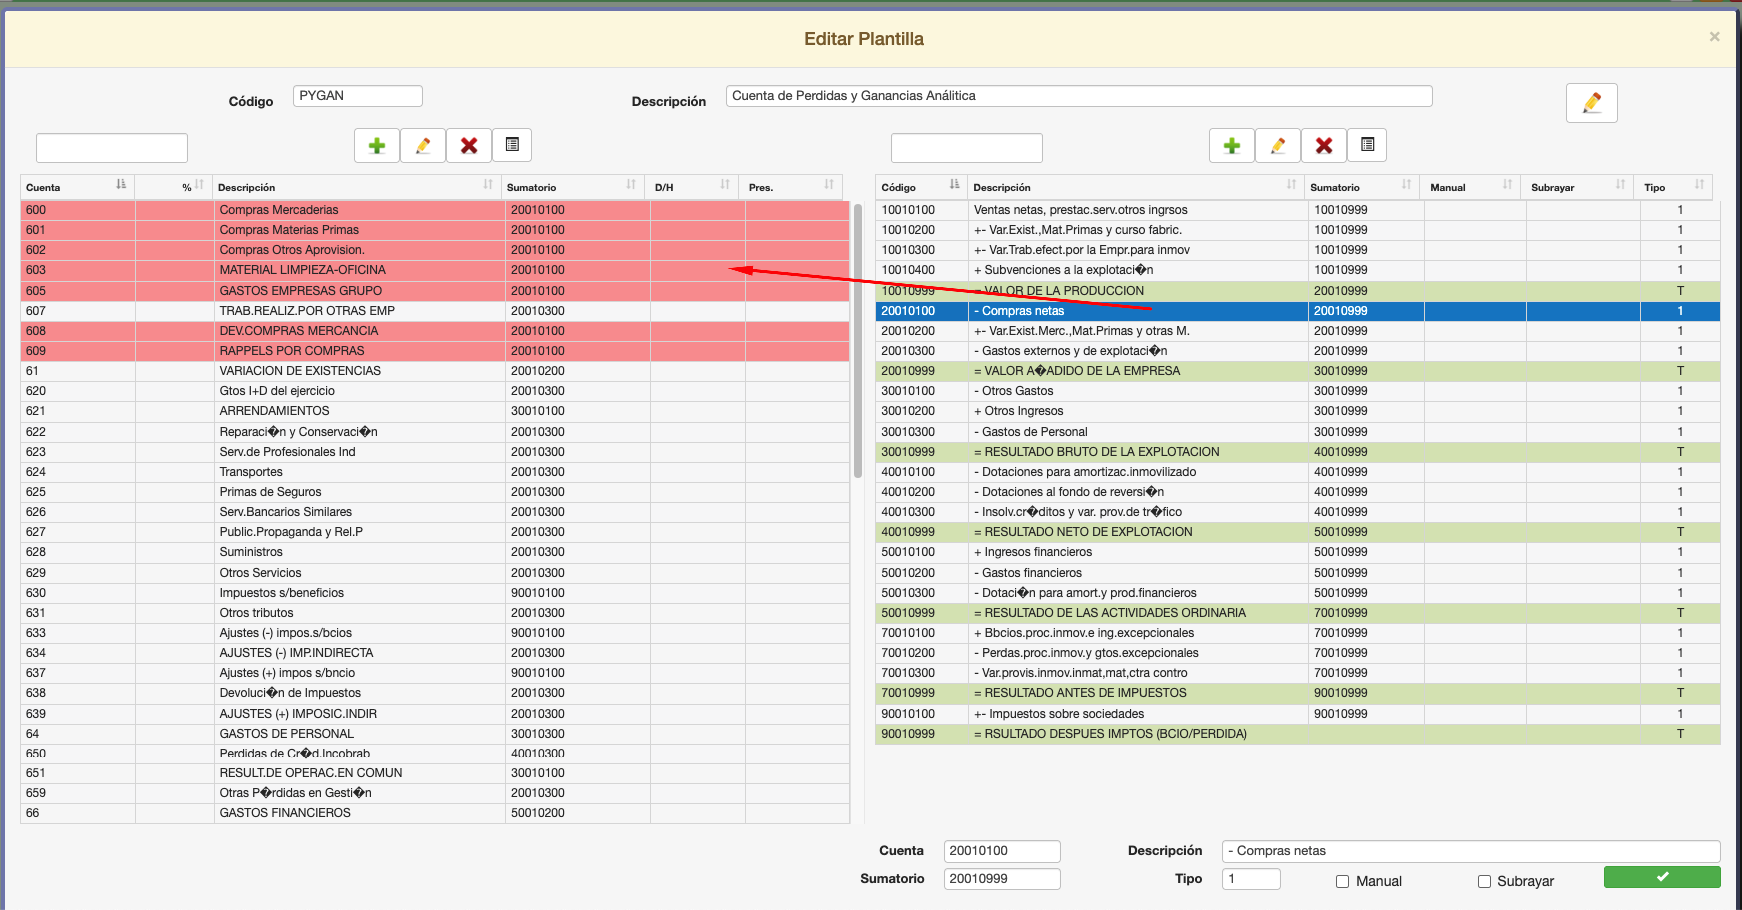1742x910 pixels.
Task: Close the Editar Plantilla dialog
Action: [1714, 37]
